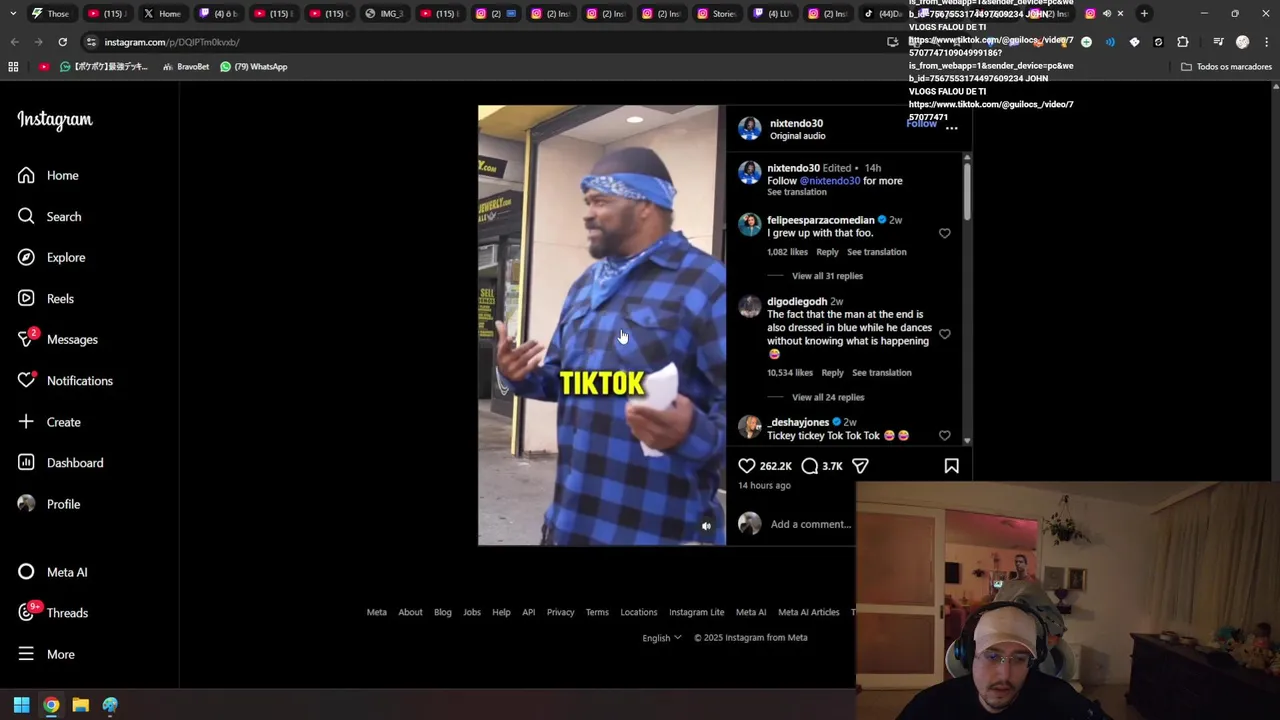The height and width of the screenshot is (720, 1280).
Task: Switch to Stories browser tab
Action: pos(717,14)
